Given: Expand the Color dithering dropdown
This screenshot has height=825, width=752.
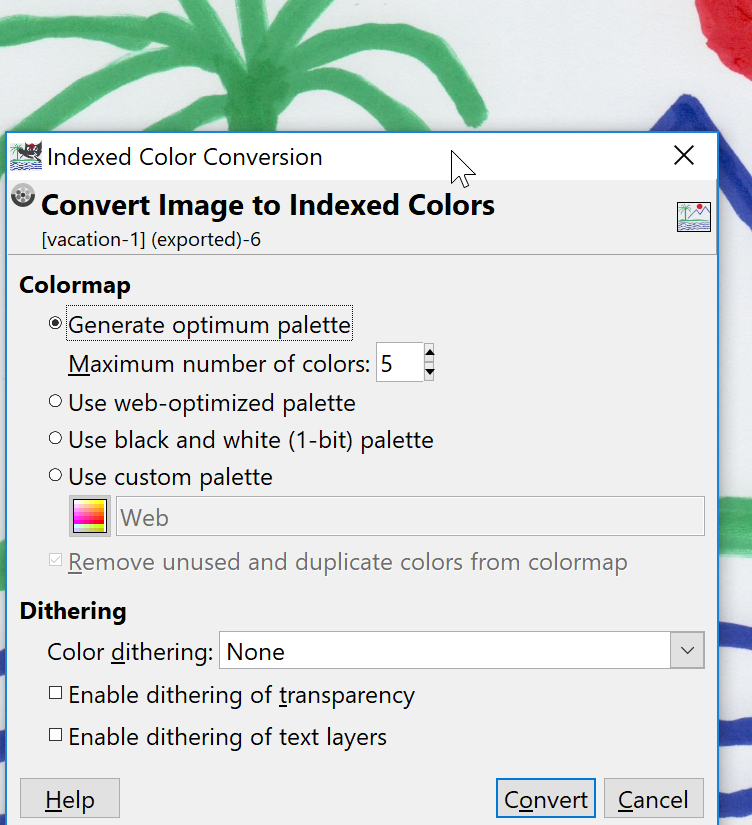Looking at the screenshot, I should (686, 651).
